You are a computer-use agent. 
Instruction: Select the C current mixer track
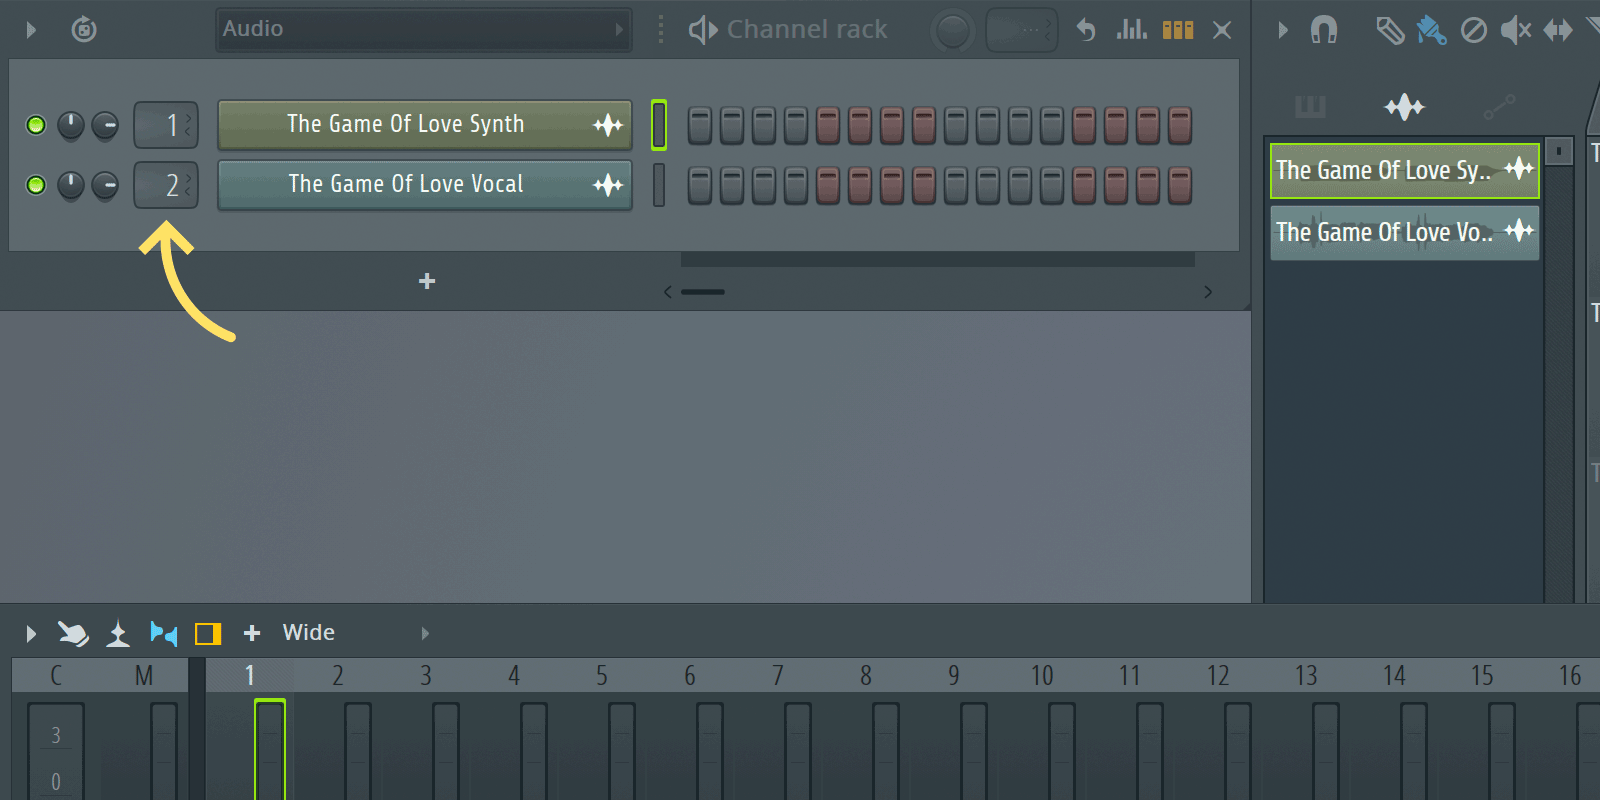pyautogui.click(x=56, y=676)
